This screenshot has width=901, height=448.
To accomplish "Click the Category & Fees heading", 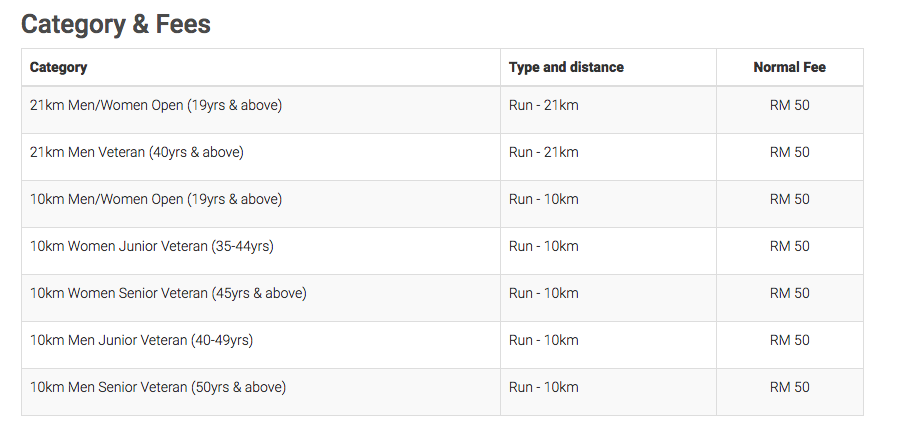I will (115, 25).
